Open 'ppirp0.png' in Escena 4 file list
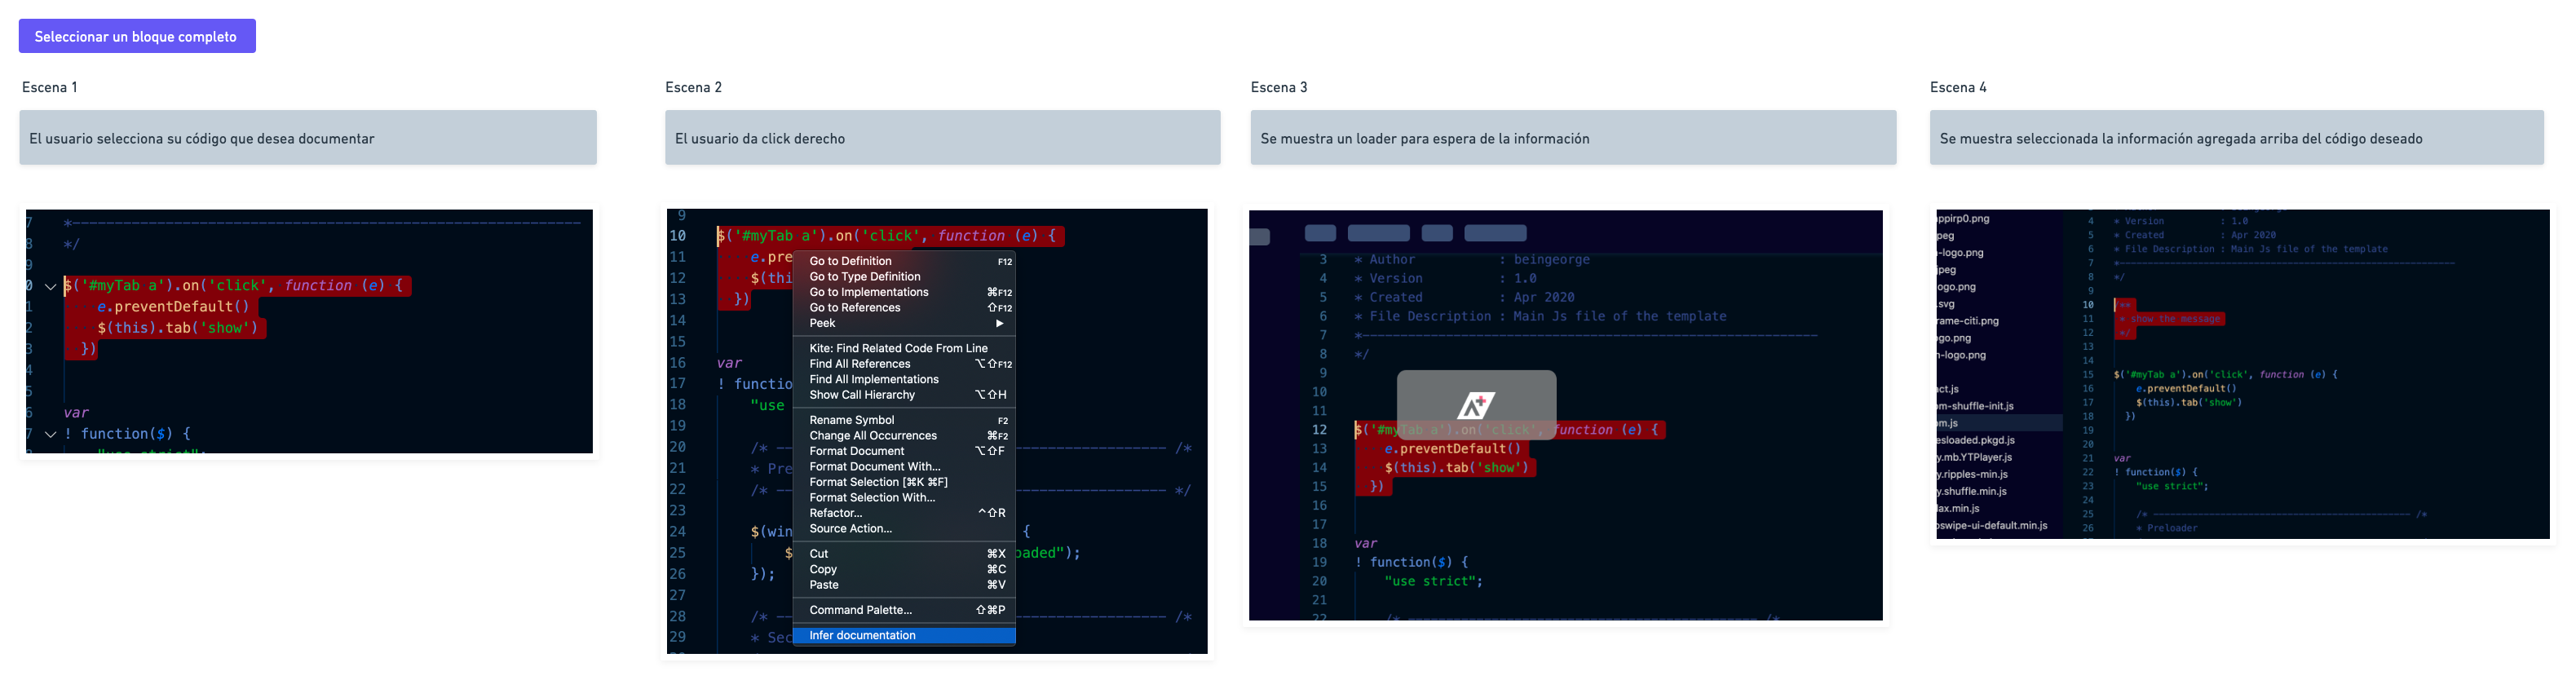Viewport: 2576px width, 680px height. point(1963,218)
